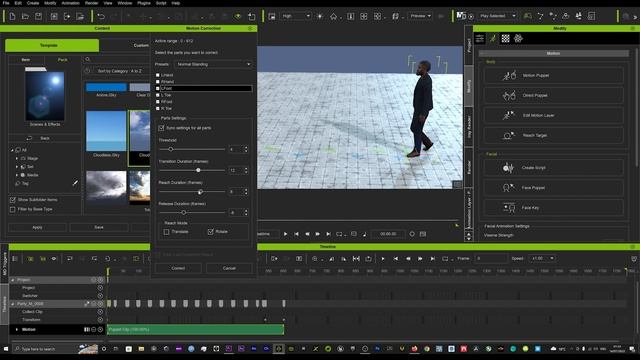Open File Explorer from the taskbar
This screenshot has width=640, height=360.
141,349
